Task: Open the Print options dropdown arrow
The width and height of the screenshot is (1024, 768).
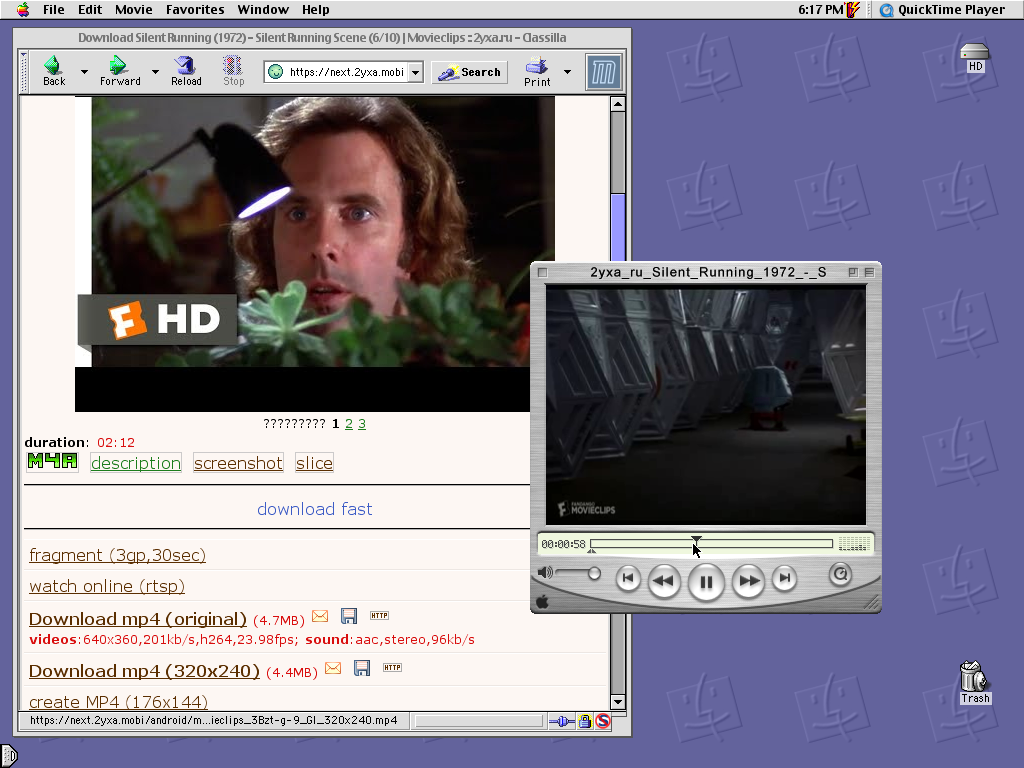Action: coord(568,72)
